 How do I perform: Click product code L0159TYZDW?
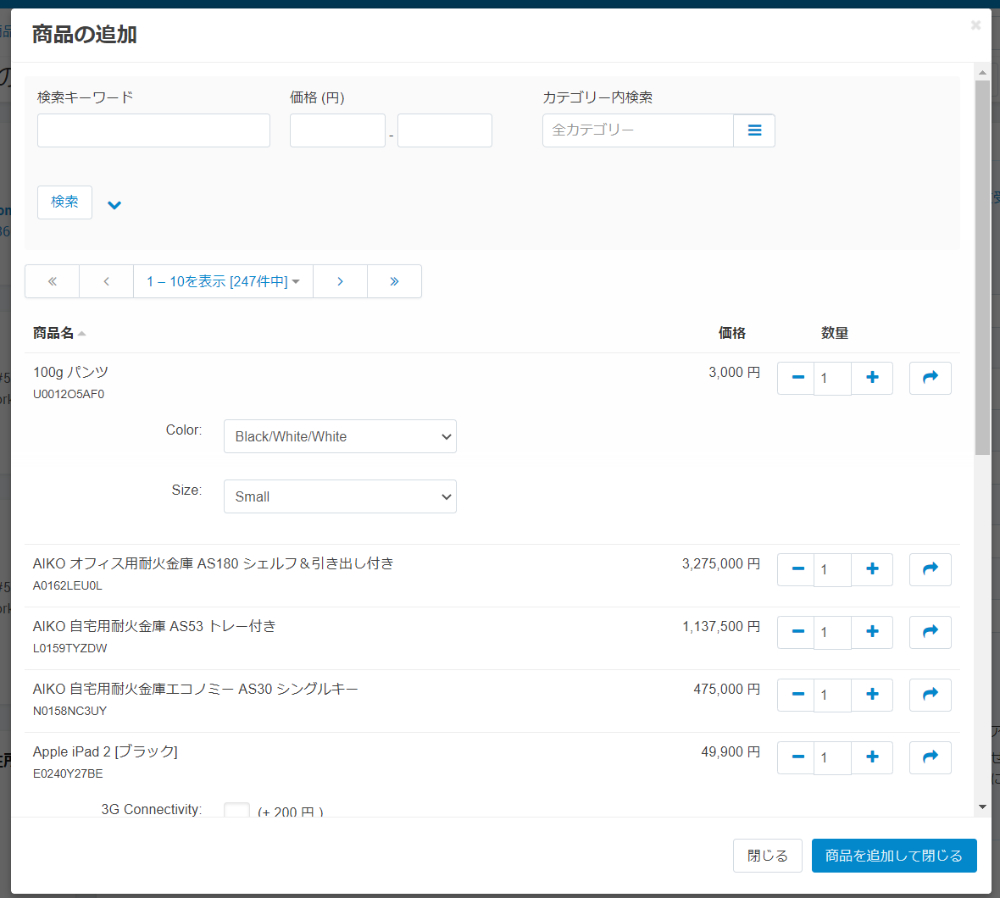[70, 648]
